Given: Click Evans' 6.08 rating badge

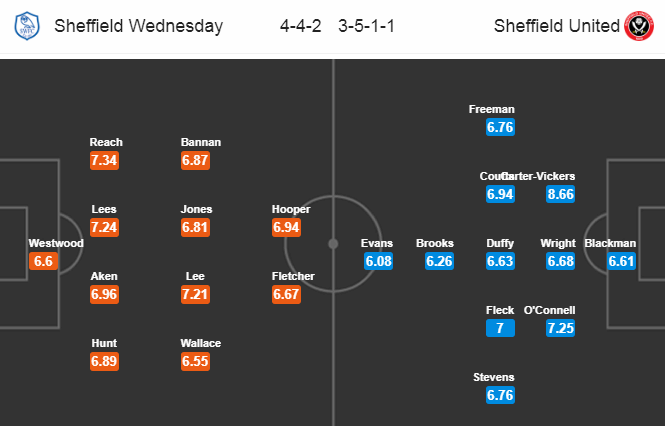Looking at the screenshot, I should (378, 261).
